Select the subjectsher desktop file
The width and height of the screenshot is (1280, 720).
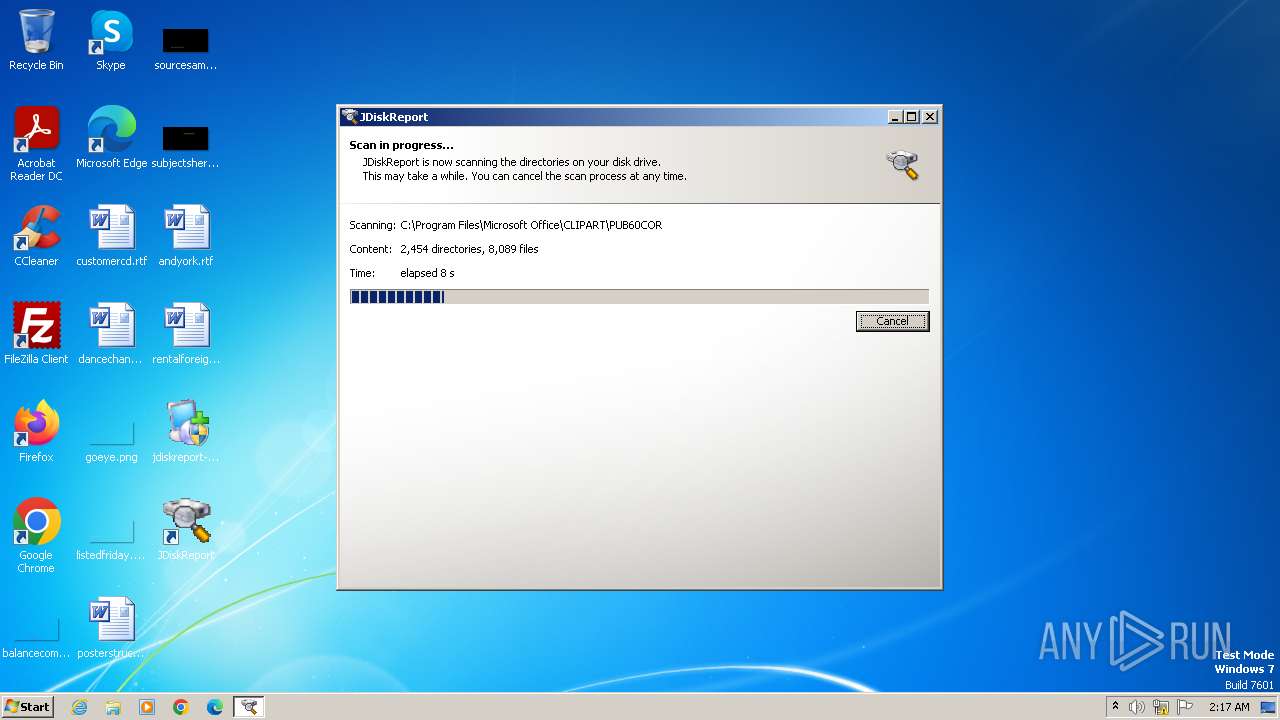(186, 146)
